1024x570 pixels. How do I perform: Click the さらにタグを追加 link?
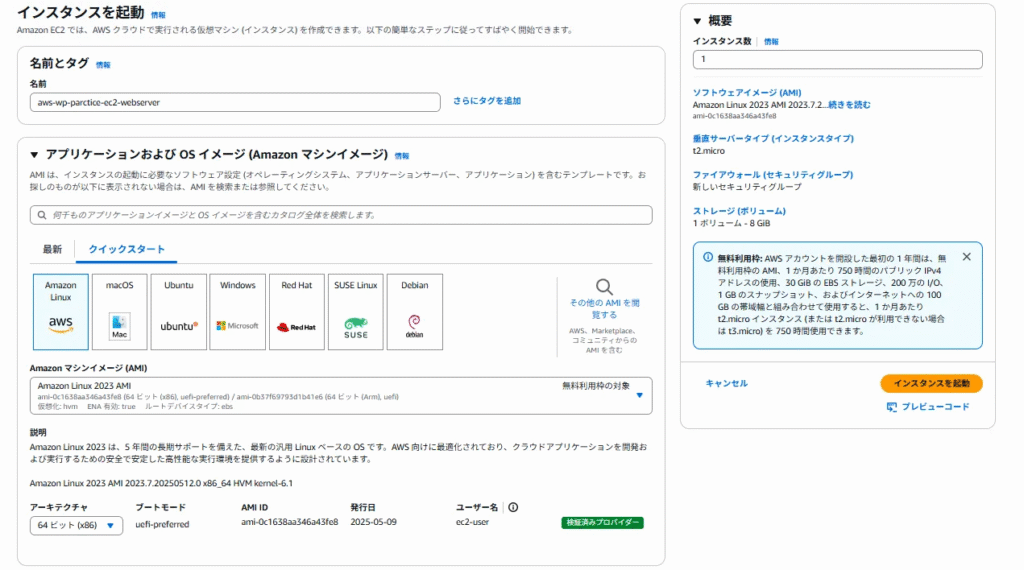pyautogui.click(x=487, y=101)
